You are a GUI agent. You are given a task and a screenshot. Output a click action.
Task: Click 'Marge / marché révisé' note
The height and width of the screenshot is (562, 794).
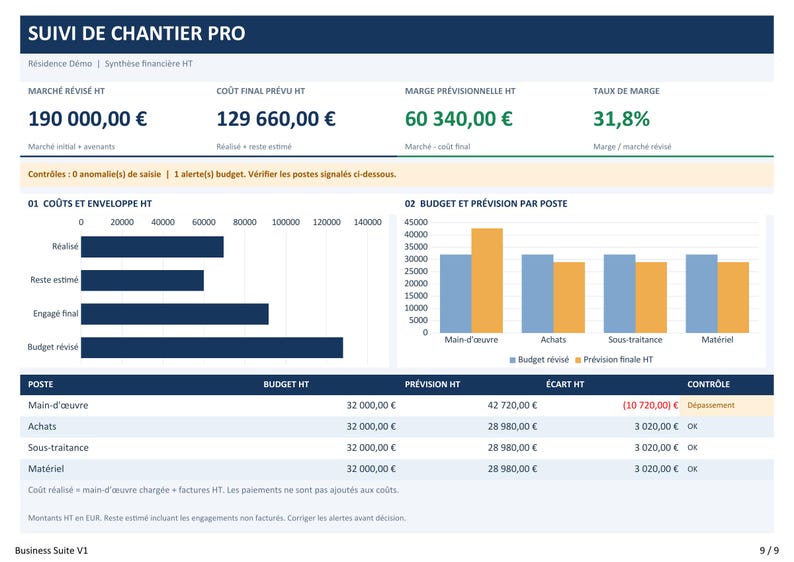point(632,147)
